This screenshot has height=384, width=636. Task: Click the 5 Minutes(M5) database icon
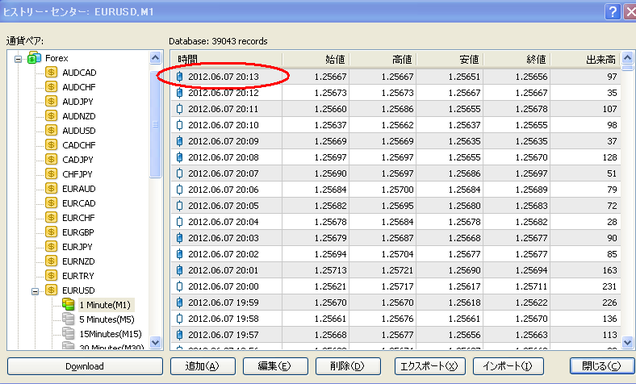(x=68, y=319)
